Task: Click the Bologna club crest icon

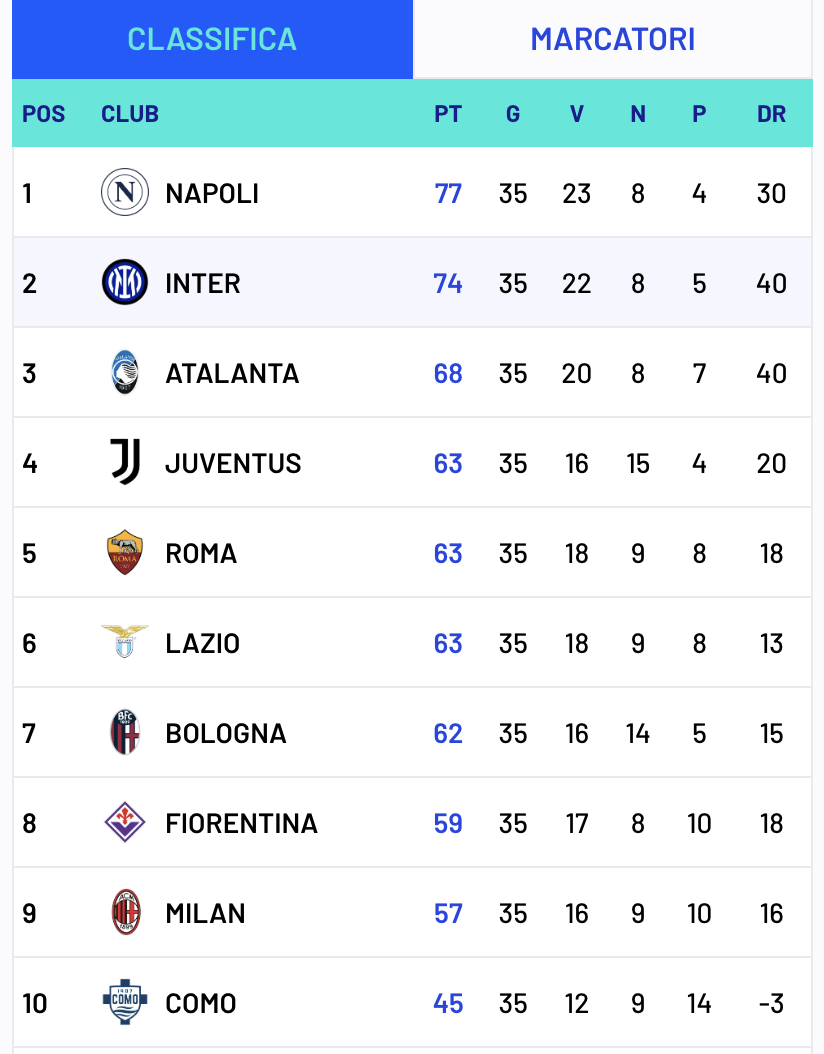Action: [x=125, y=733]
